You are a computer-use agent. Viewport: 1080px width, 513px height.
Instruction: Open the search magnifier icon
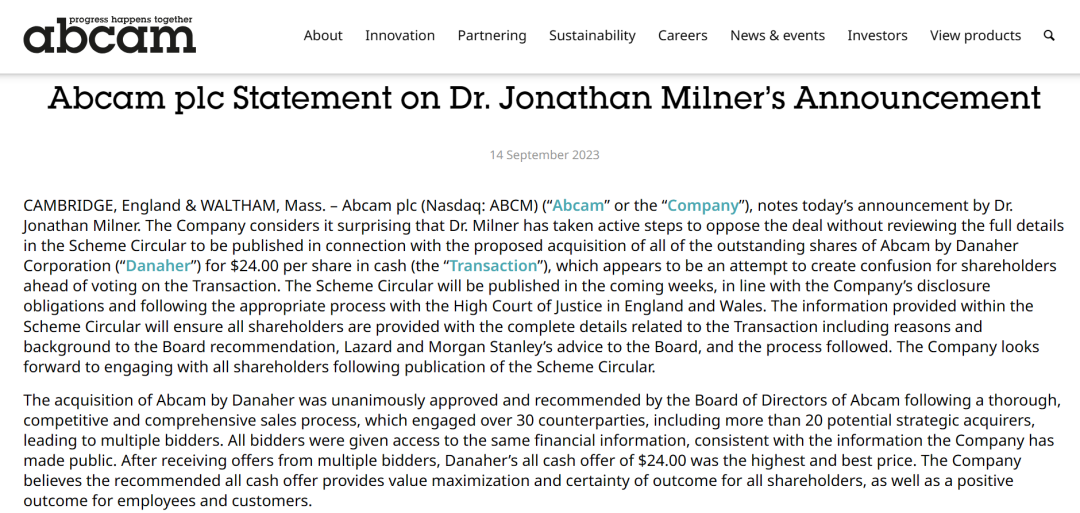click(1049, 35)
